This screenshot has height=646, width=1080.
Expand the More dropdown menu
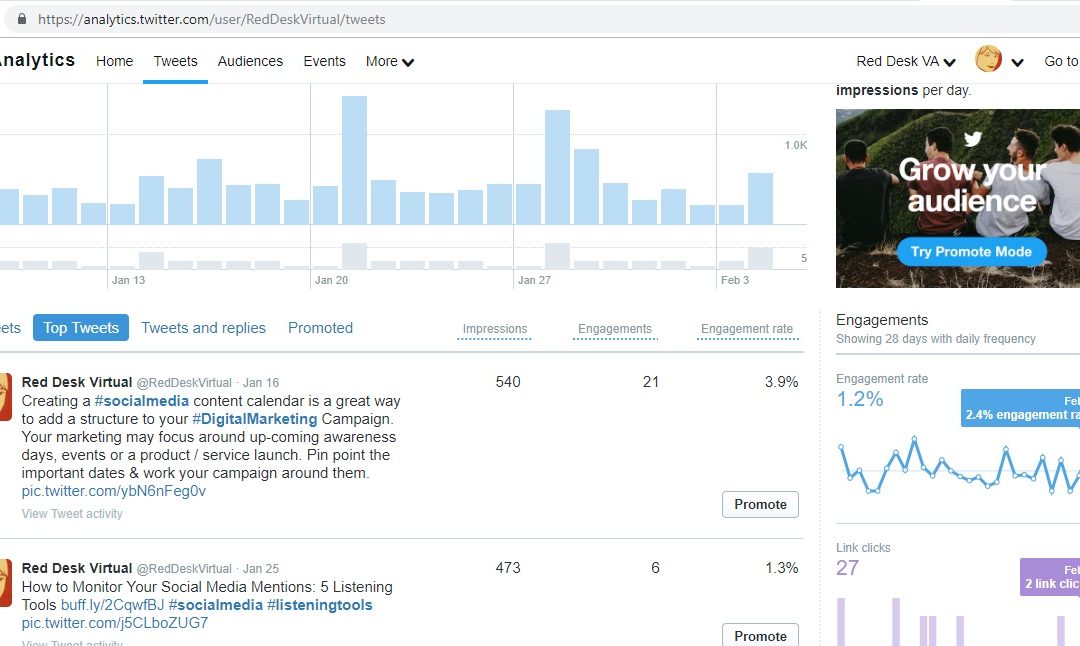(x=389, y=61)
